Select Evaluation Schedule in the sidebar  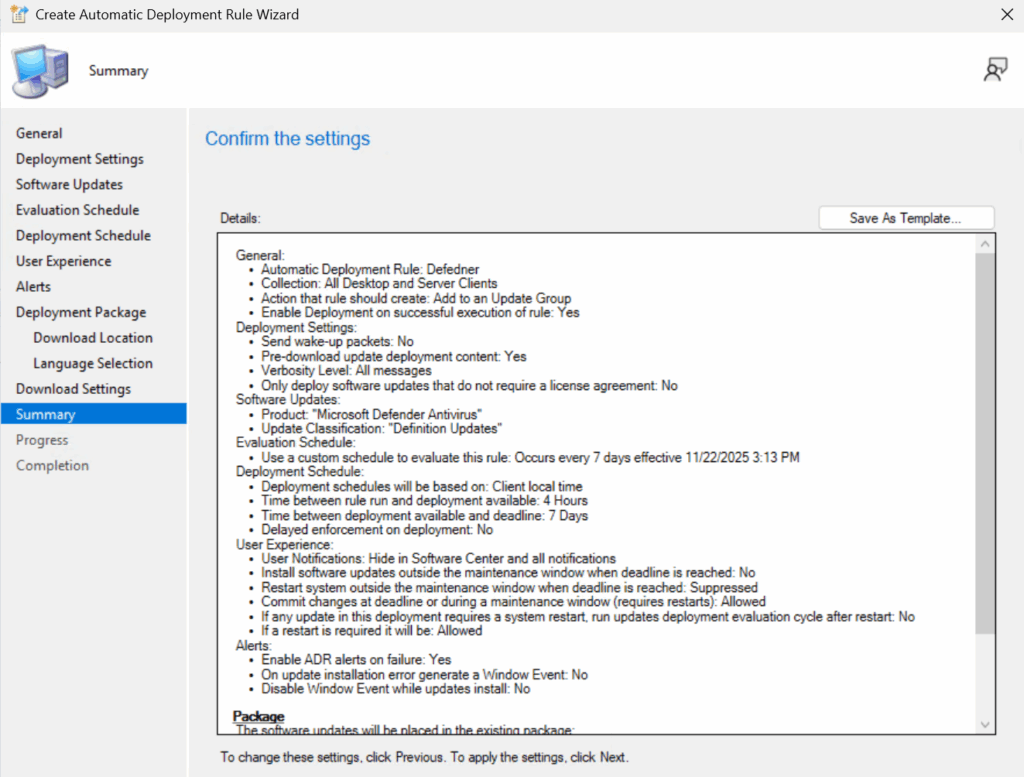(77, 210)
